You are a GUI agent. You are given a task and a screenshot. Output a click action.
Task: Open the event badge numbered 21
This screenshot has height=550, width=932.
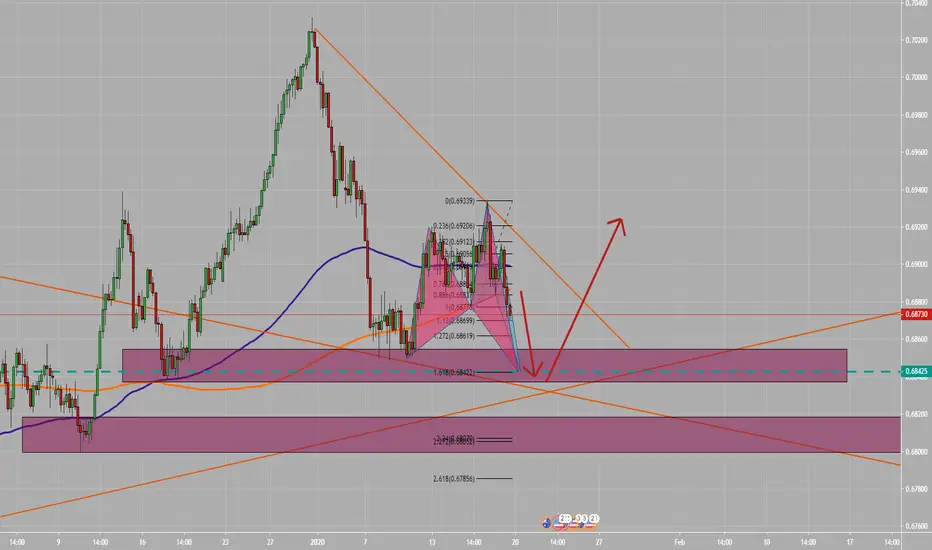(x=593, y=519)
